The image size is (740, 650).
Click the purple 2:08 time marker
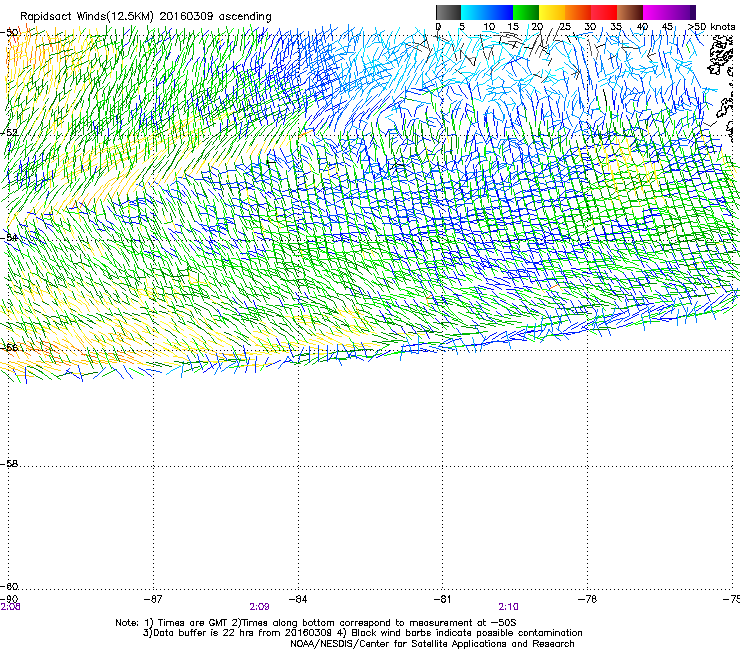10,607
